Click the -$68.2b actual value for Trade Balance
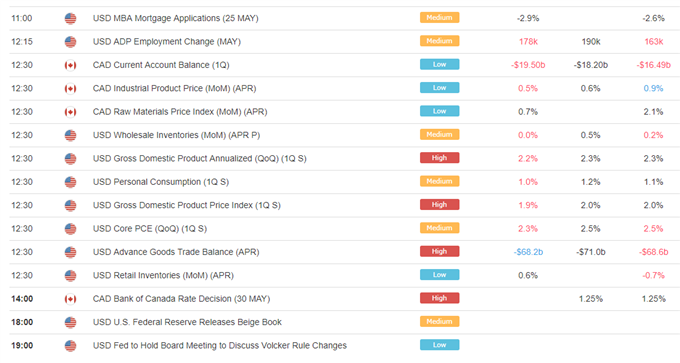Image resolution: width=680 pixels, height=363 pixels. (528, 252)
